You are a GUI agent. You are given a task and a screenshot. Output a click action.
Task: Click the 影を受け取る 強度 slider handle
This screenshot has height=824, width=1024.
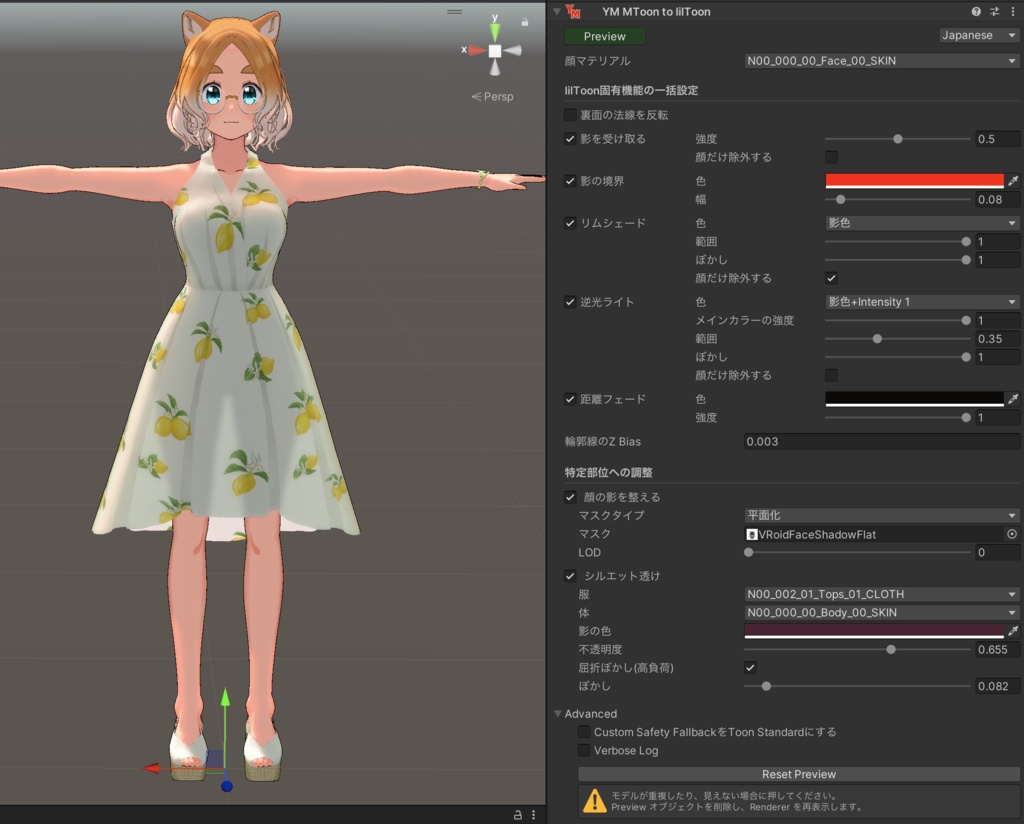click(x=898, y=139)
